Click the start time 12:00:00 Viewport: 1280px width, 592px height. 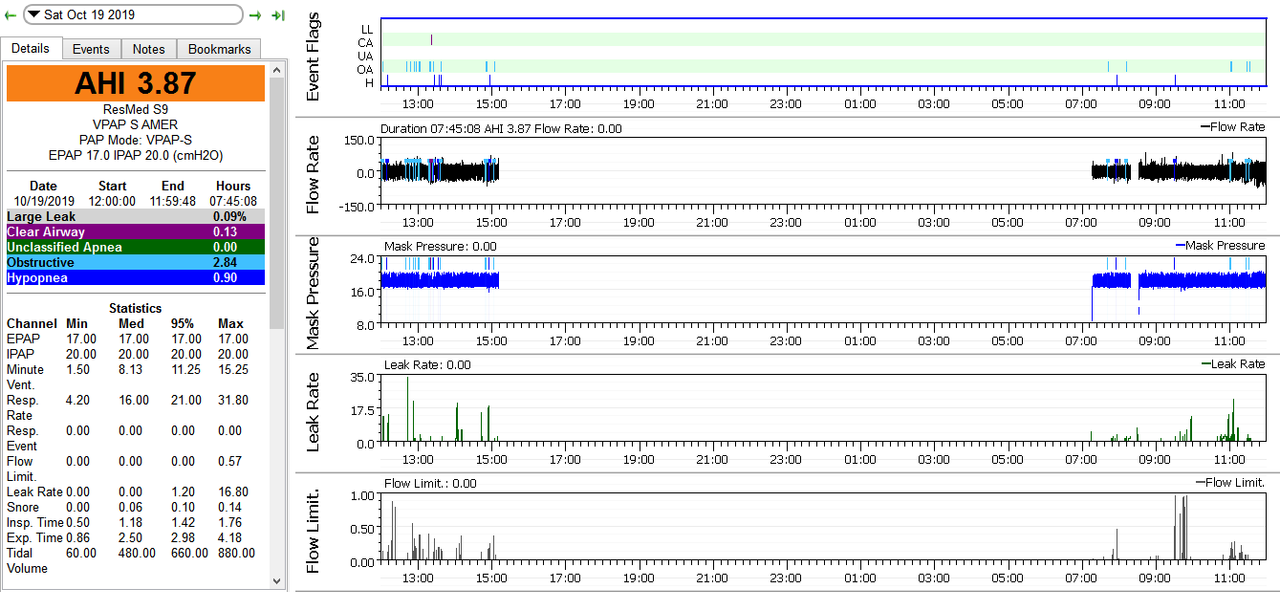[x=112, y=201]
